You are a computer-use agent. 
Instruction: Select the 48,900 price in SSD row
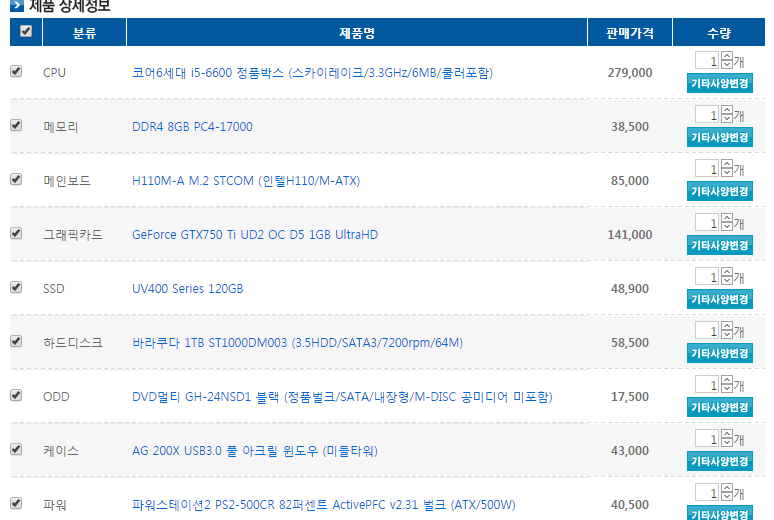click(630, 288)
